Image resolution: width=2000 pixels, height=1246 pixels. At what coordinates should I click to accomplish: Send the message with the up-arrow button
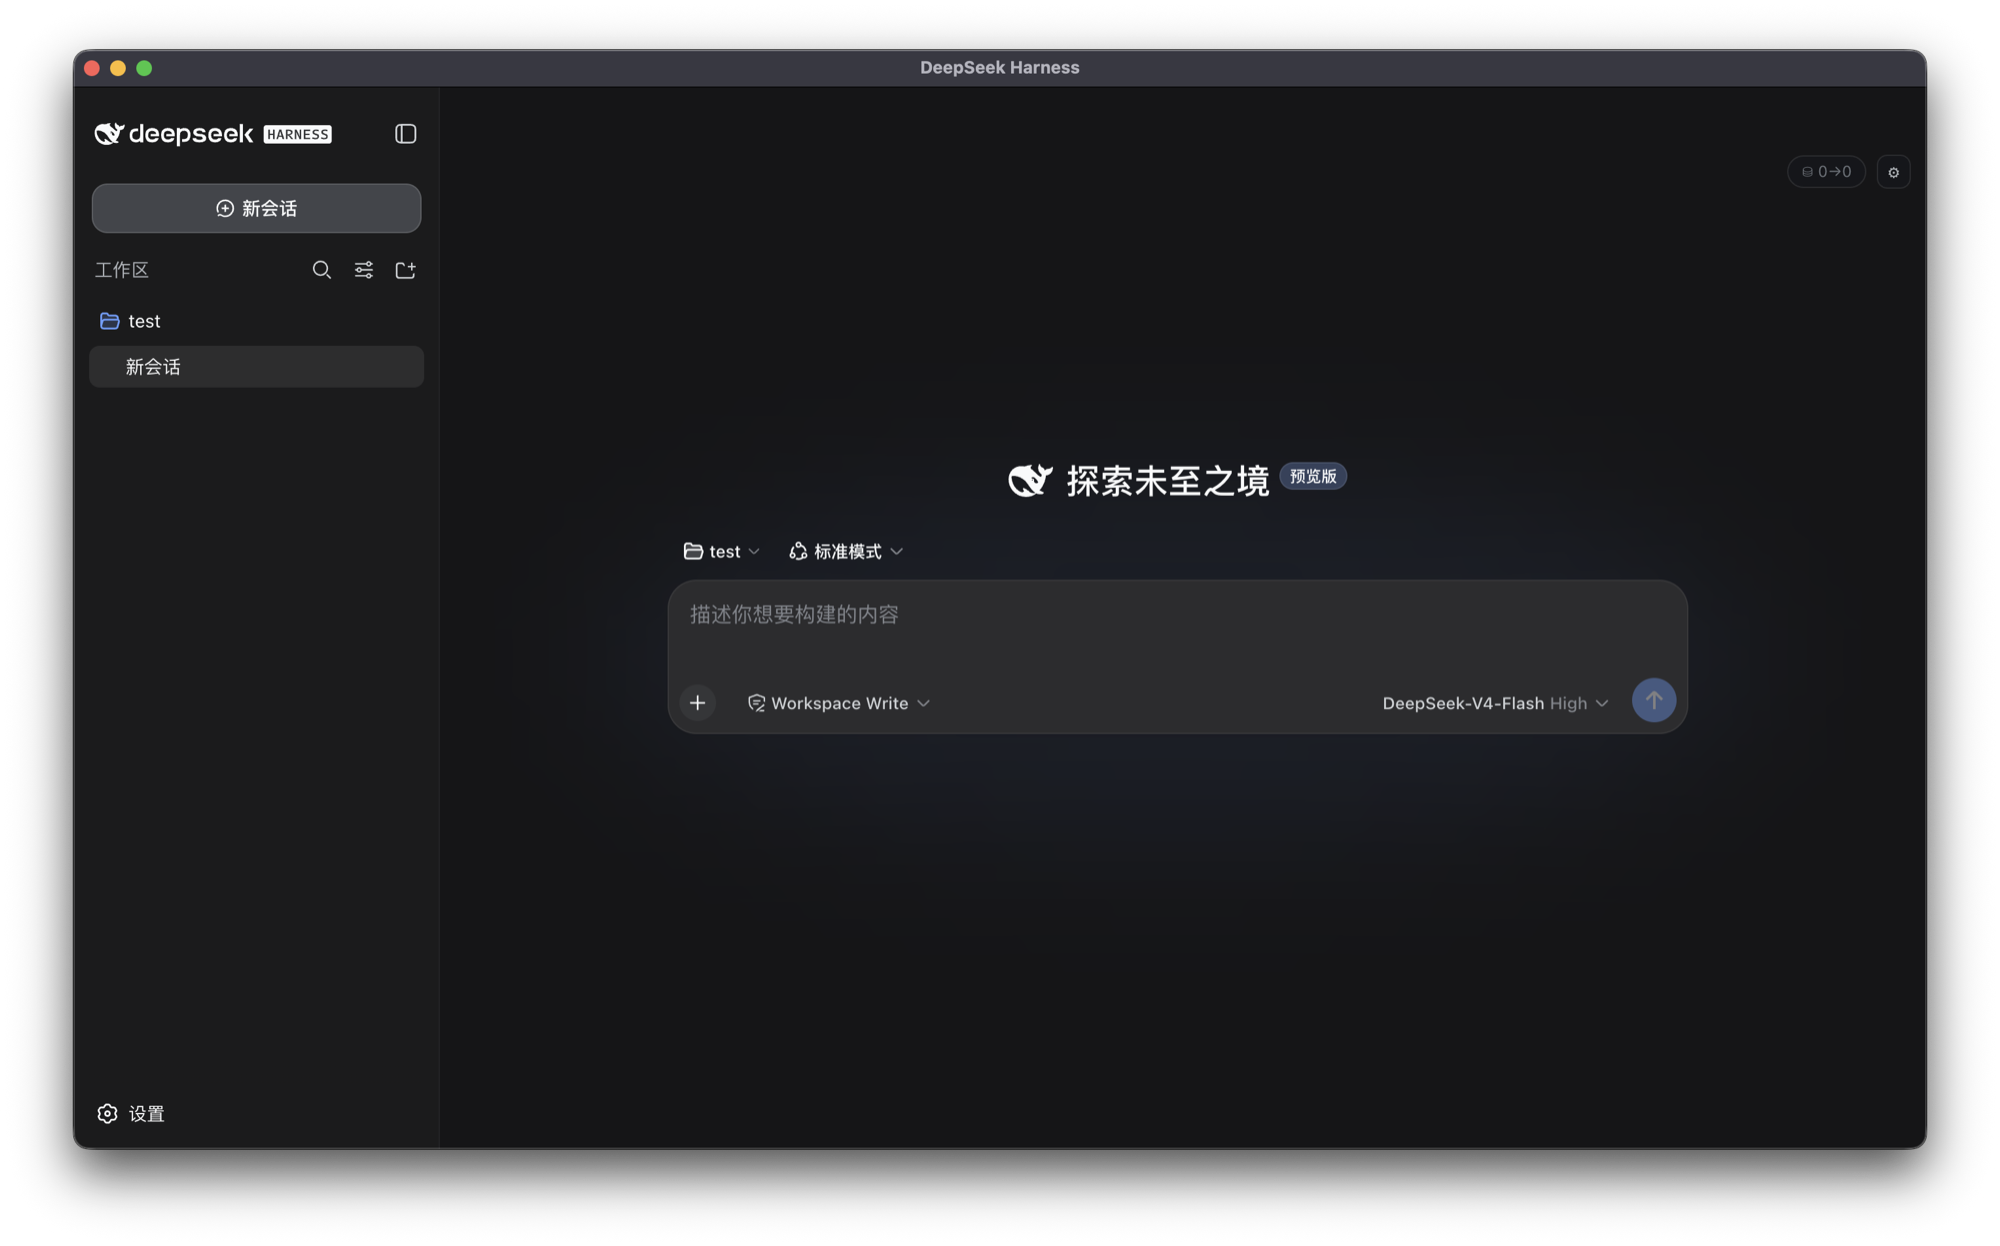pos(1653,700)
